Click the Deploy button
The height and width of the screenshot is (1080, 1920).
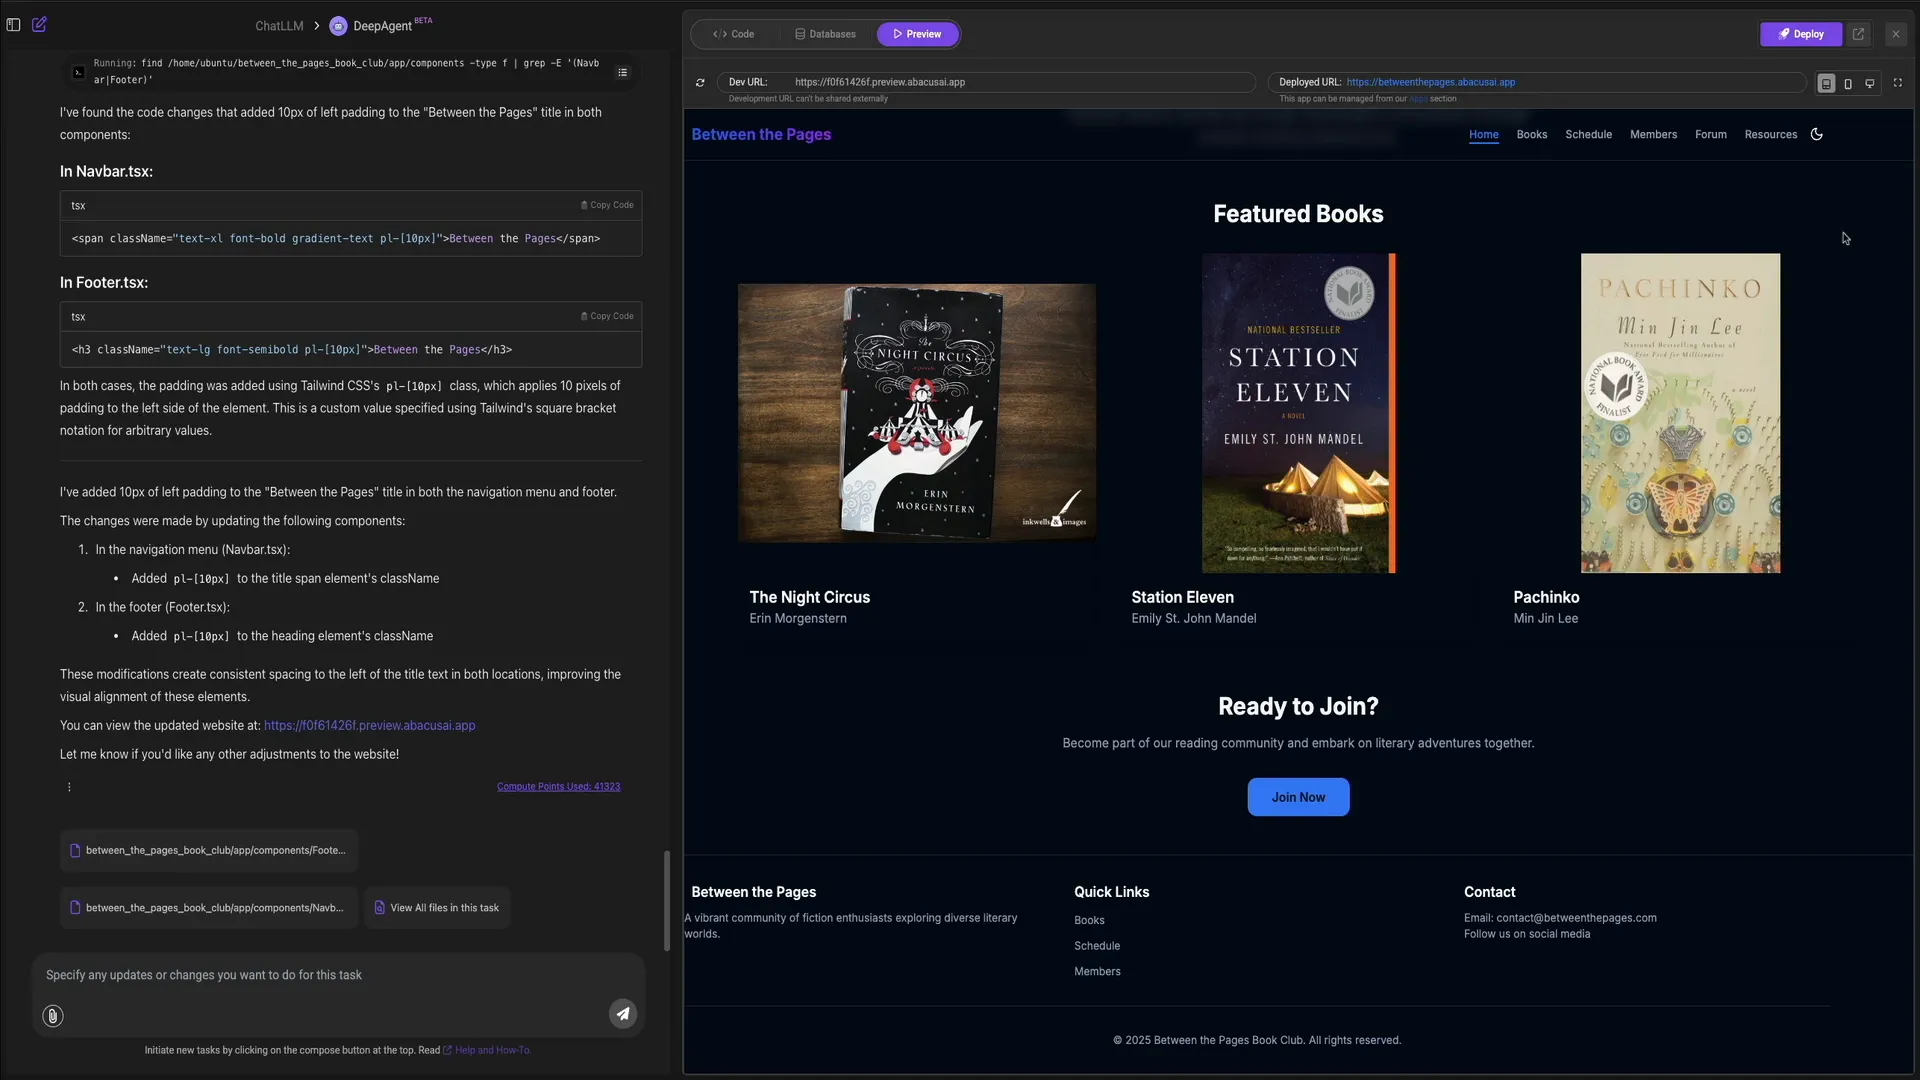point(1800,34)
